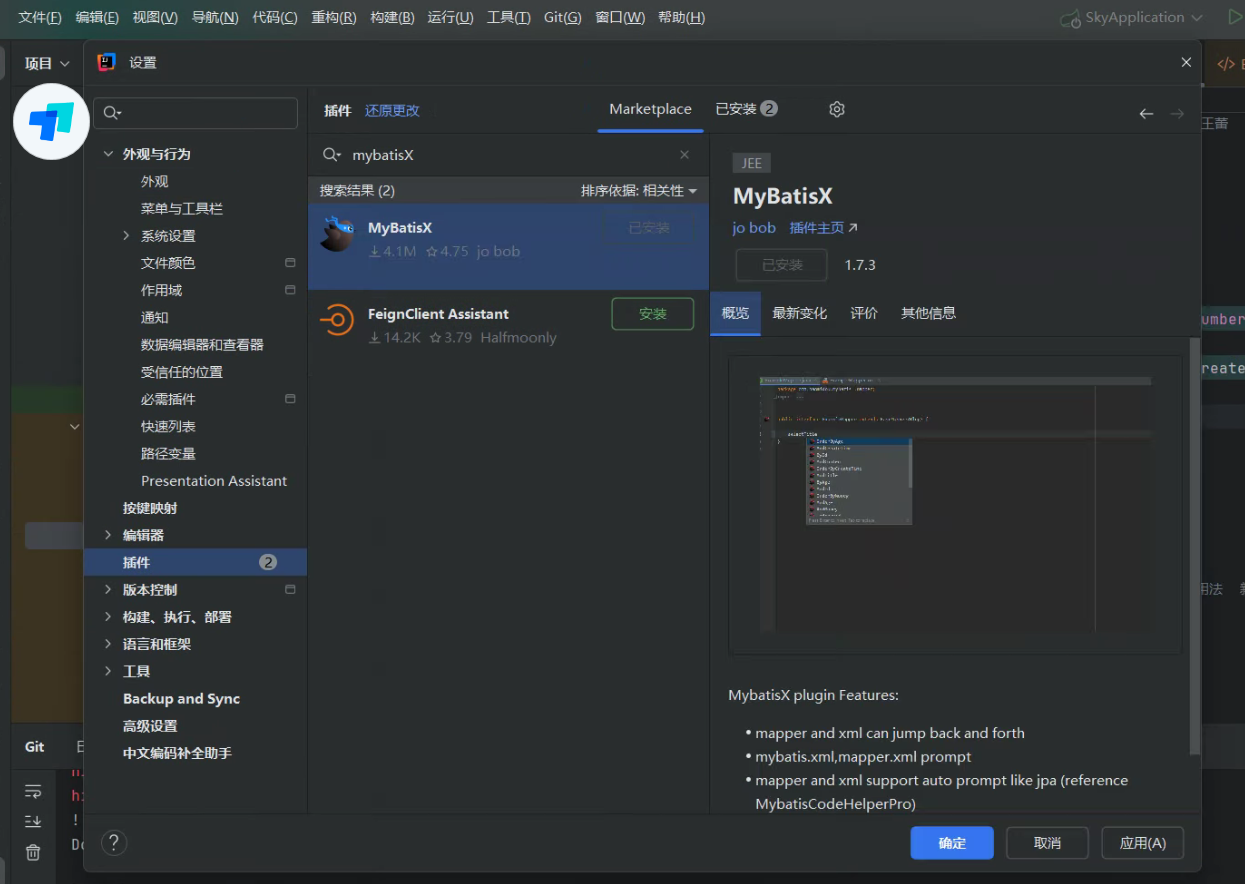The image size is (1245, 884).
Task: Select 高级设置 in settings tree
Action: click(x=150, y=726)
